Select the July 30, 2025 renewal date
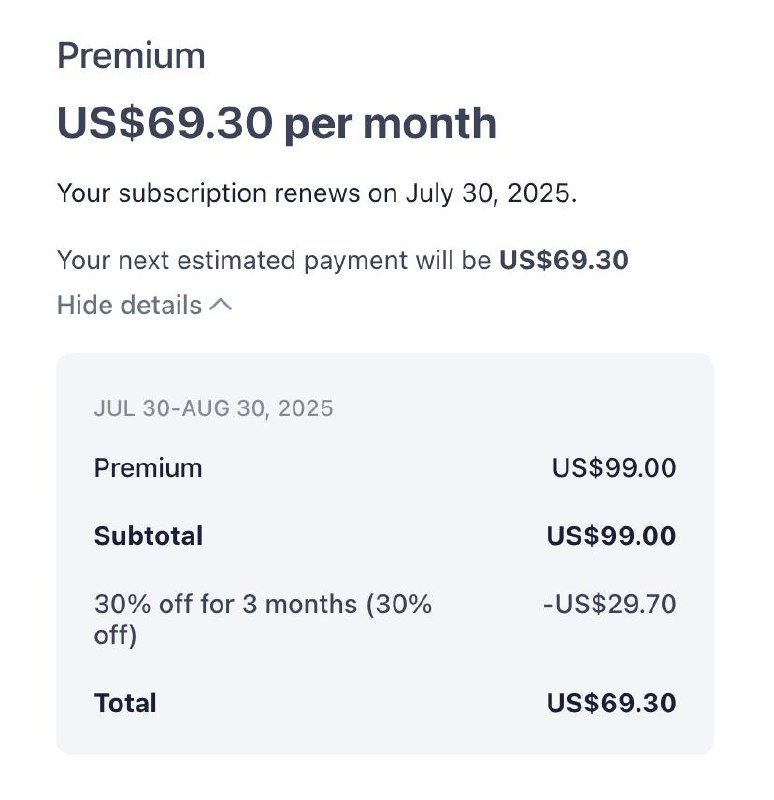 point(488,193)
